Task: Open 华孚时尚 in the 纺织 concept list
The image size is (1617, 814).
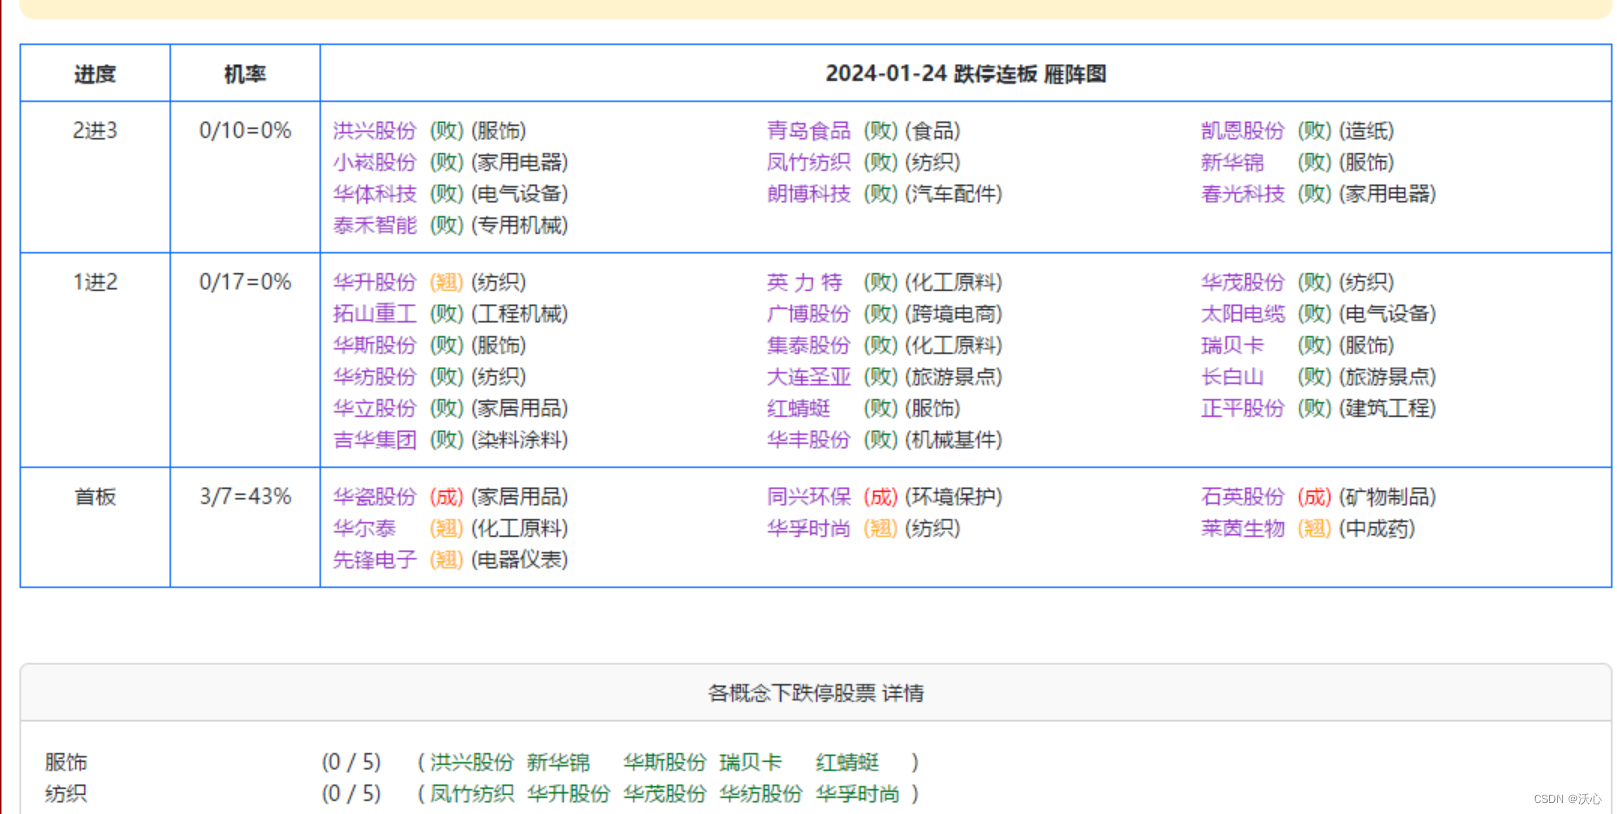Action: coord(858,794)
